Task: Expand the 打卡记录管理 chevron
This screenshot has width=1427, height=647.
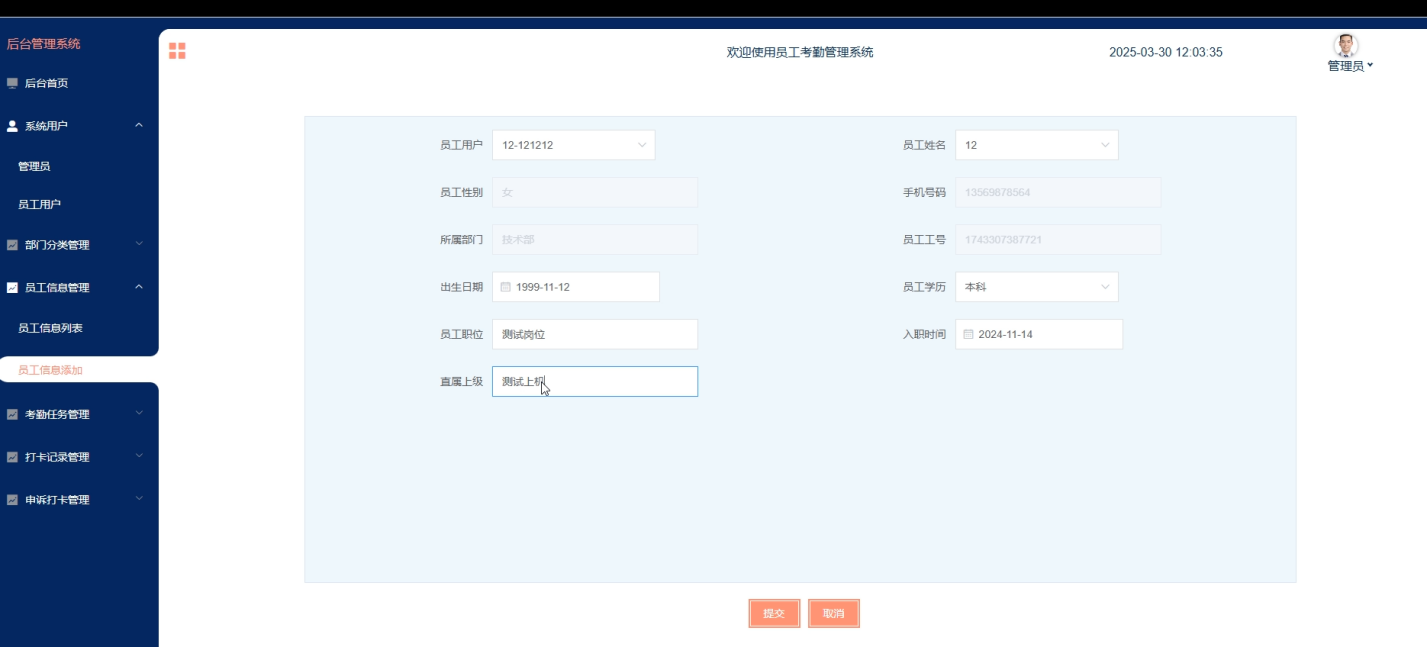Action: tap(139, 456)
